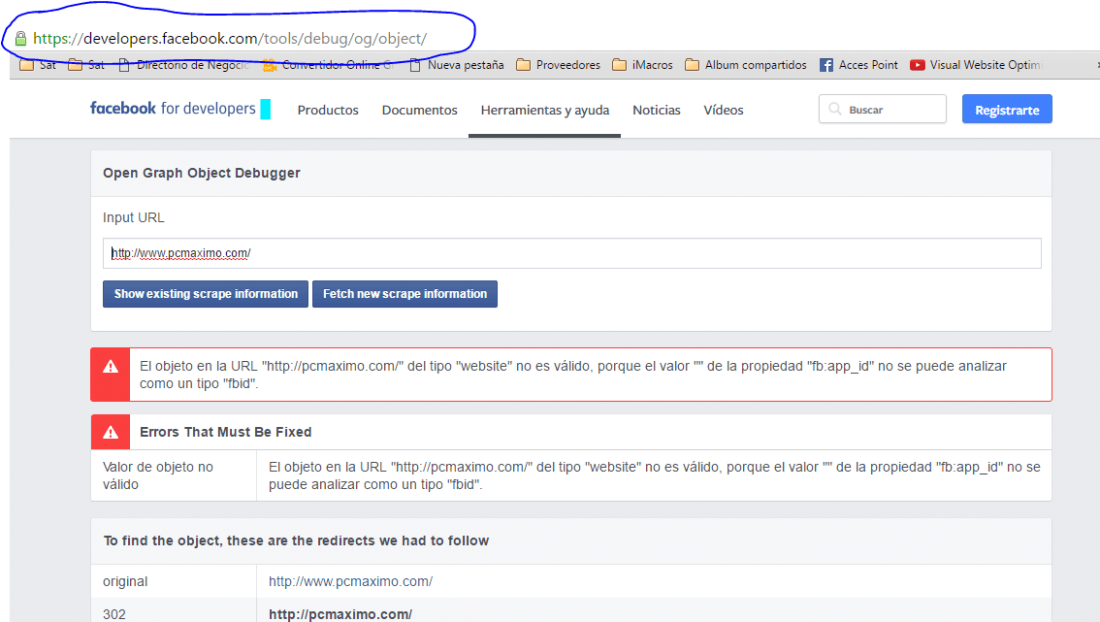Click the green padlock secure site icon
The image size is (1100, 622).
21,39
